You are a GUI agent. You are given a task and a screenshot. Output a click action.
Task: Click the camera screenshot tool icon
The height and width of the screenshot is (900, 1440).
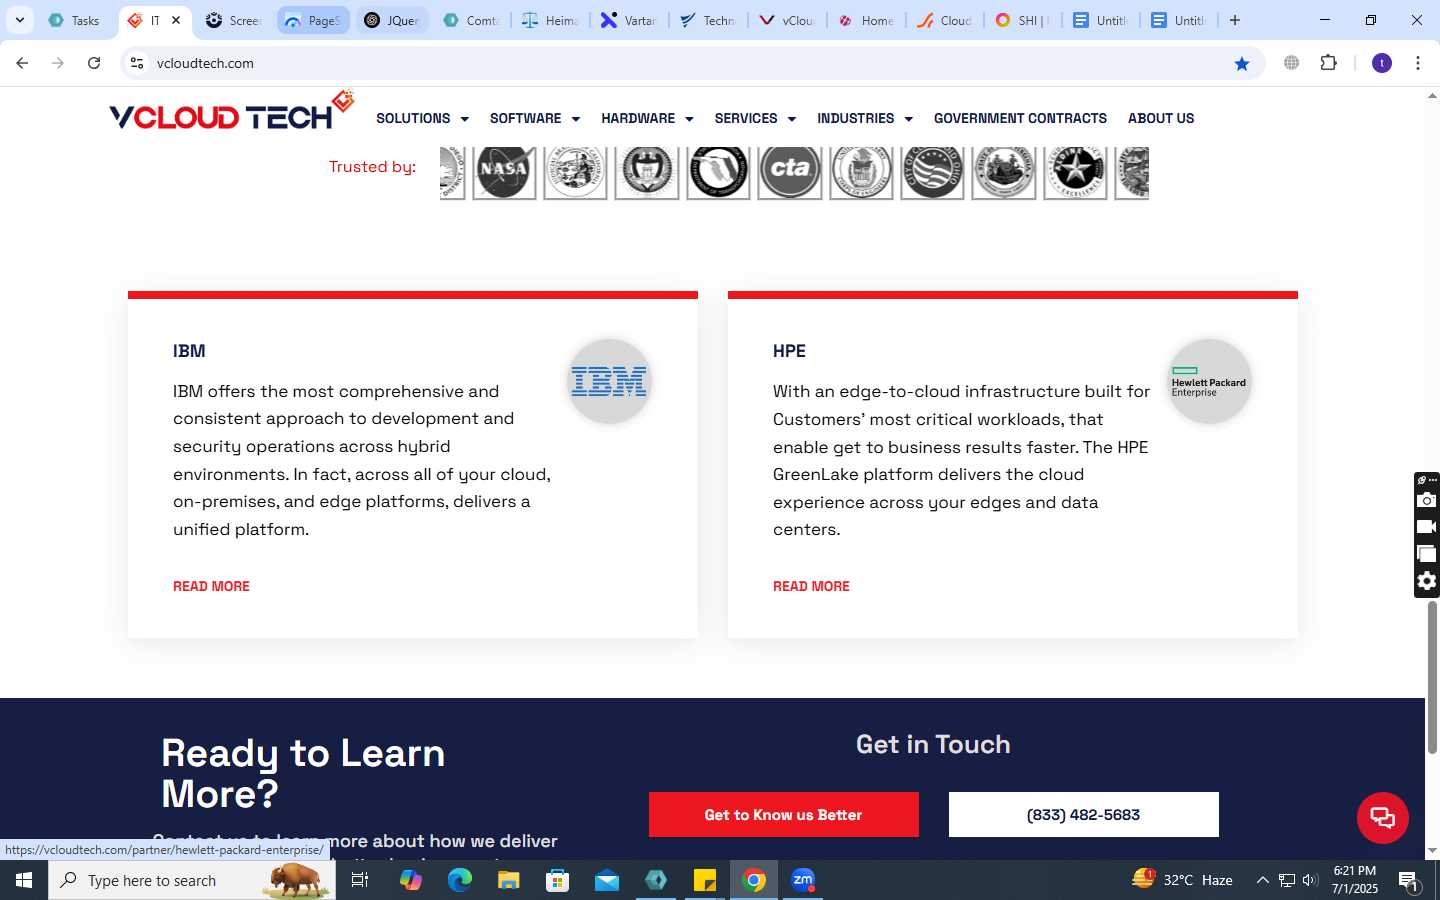[x=1427, y=500]
